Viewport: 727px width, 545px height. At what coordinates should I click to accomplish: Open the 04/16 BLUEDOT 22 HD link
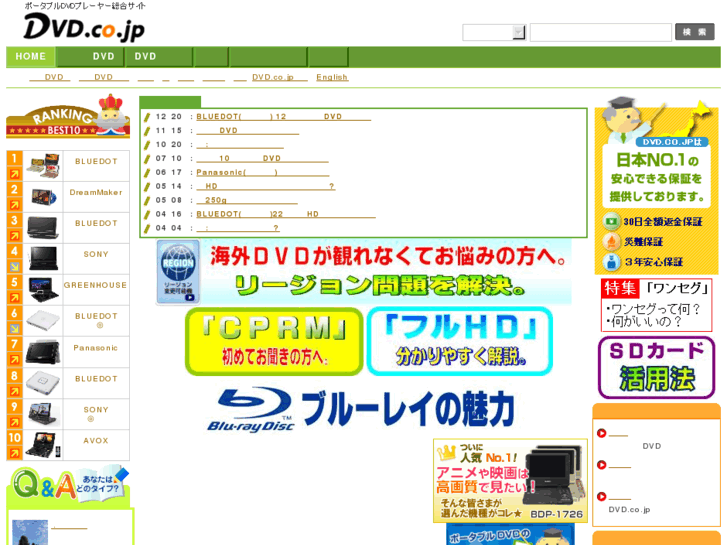[286, 214]
